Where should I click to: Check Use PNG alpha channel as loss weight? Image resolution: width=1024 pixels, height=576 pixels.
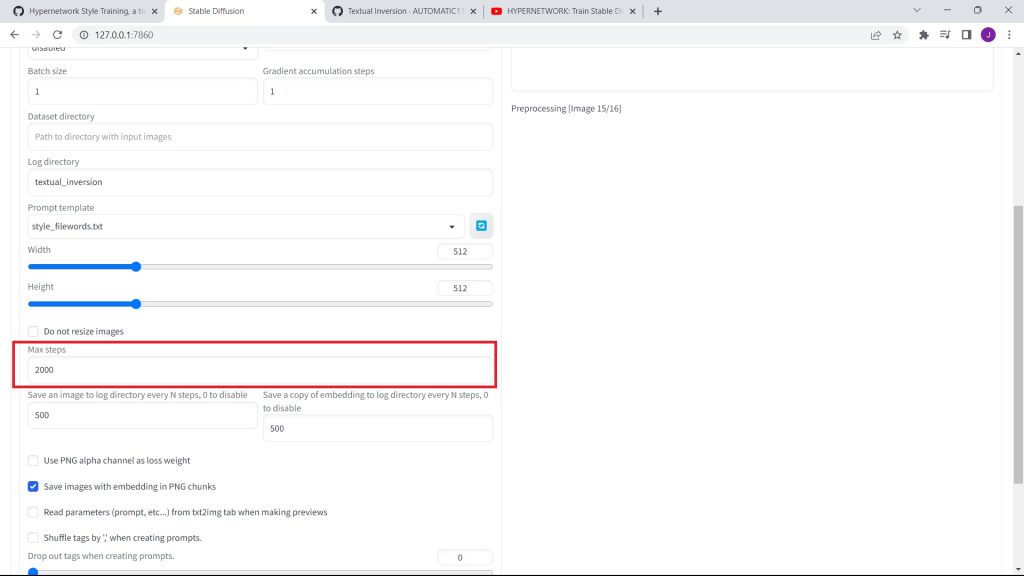point(33,461)
